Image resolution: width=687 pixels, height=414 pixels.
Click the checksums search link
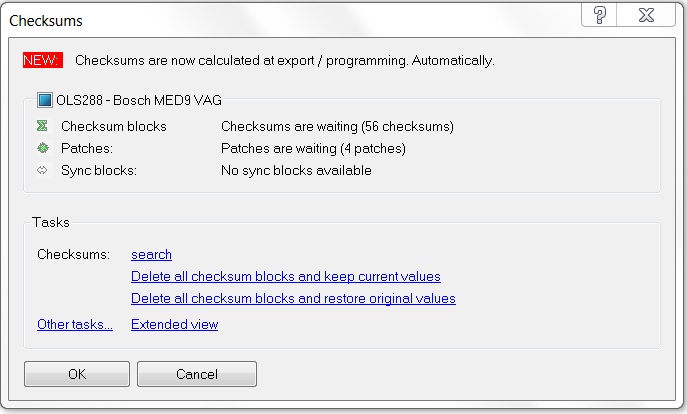click(151, 255)
